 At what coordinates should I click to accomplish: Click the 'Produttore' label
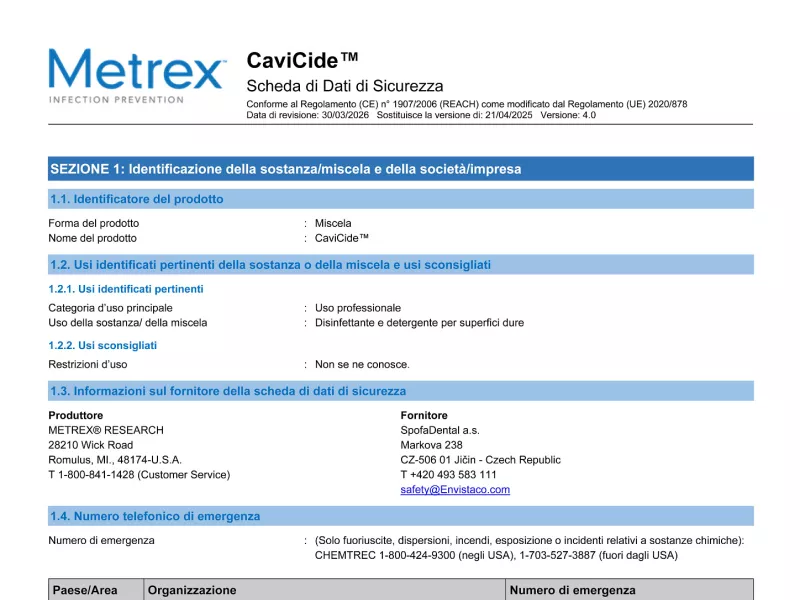[76, 415]
